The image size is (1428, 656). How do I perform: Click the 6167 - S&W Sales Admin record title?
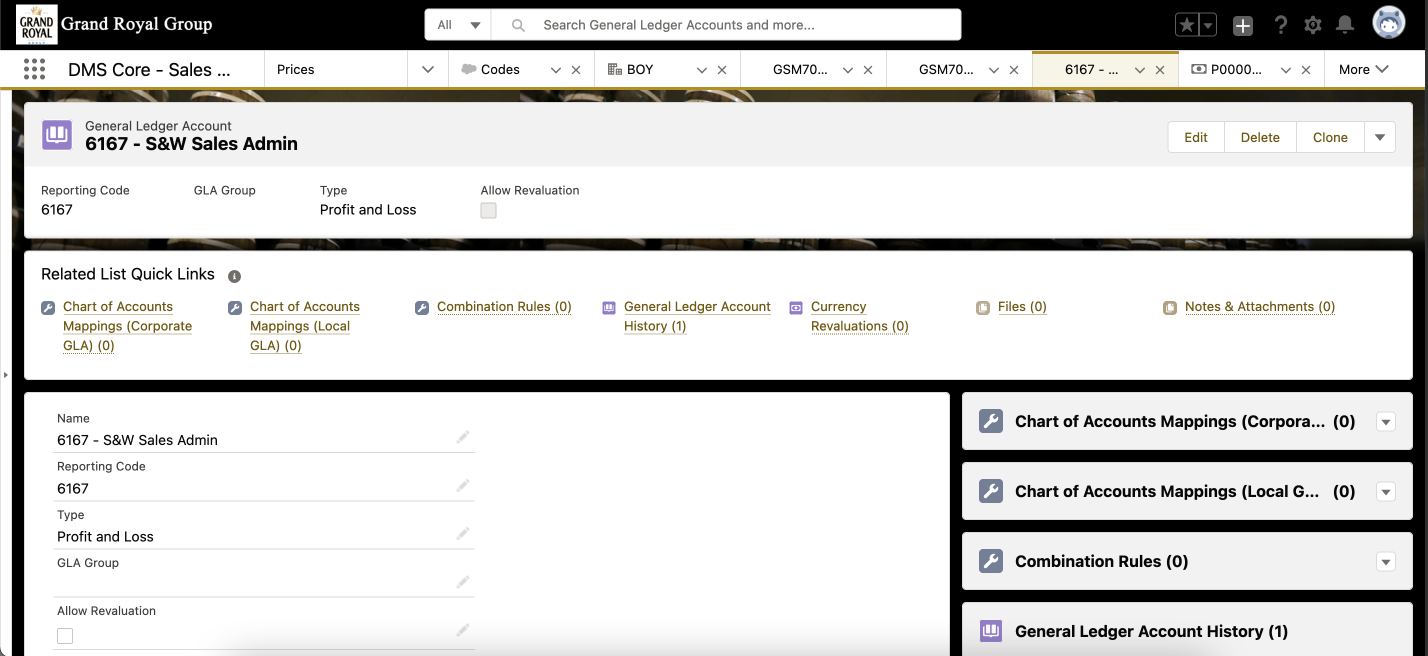click(x=191, y=144)
